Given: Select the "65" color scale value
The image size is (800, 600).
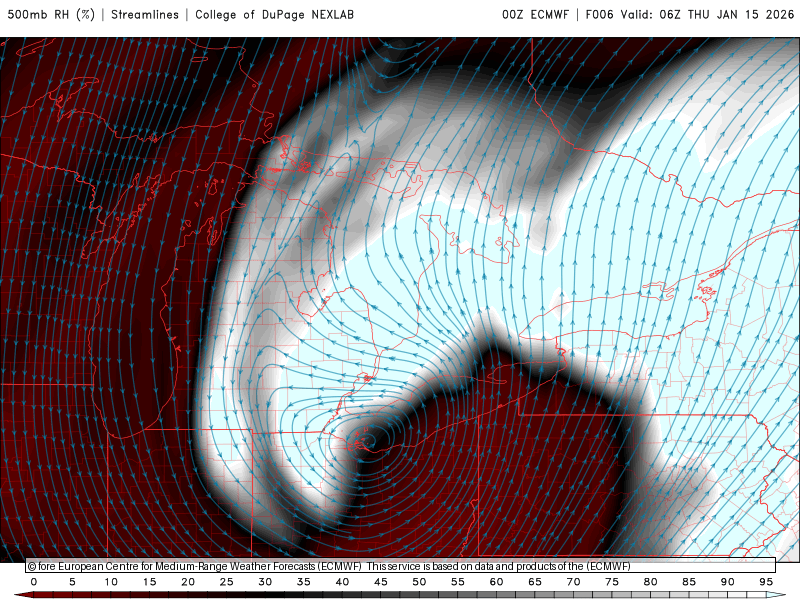Looking at the screenshot, I should click(535, 582).
